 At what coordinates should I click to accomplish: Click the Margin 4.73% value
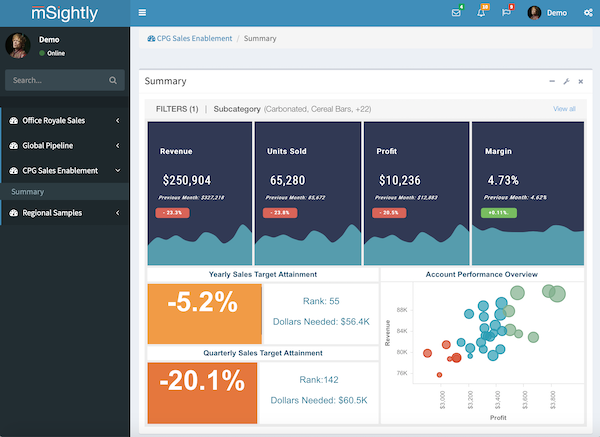(x=503, y=180)
